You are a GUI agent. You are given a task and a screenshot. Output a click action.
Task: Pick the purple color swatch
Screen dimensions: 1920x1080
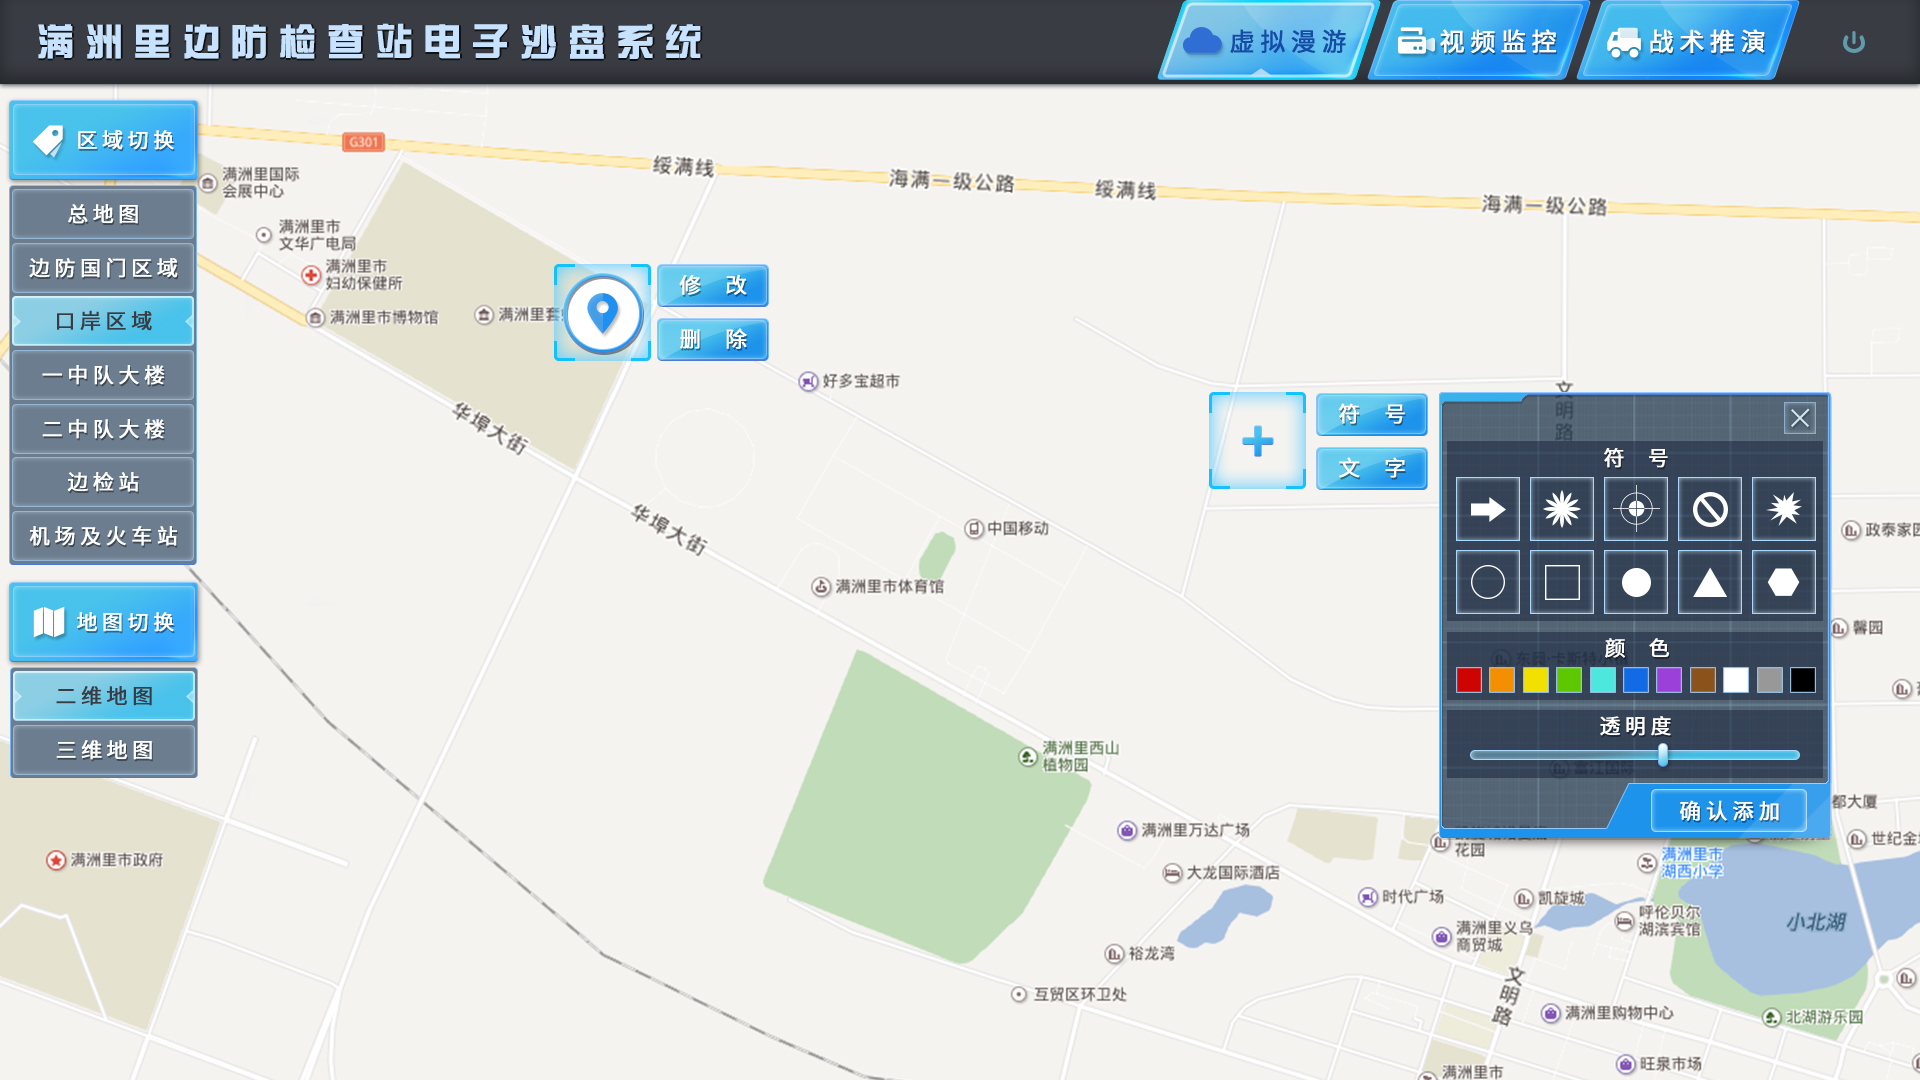tap(1669, 680)
